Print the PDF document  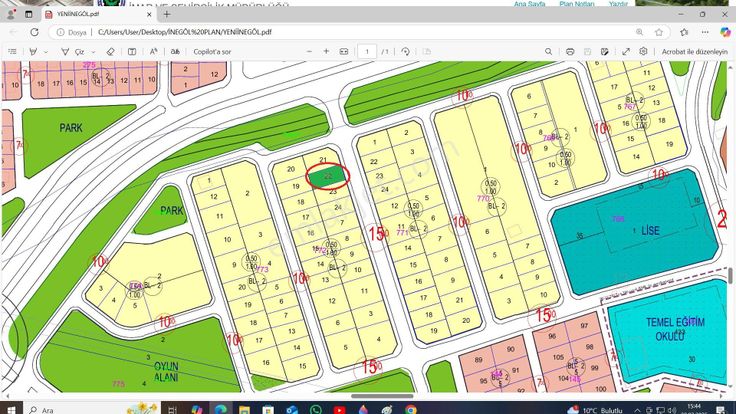tap(570, 52)
